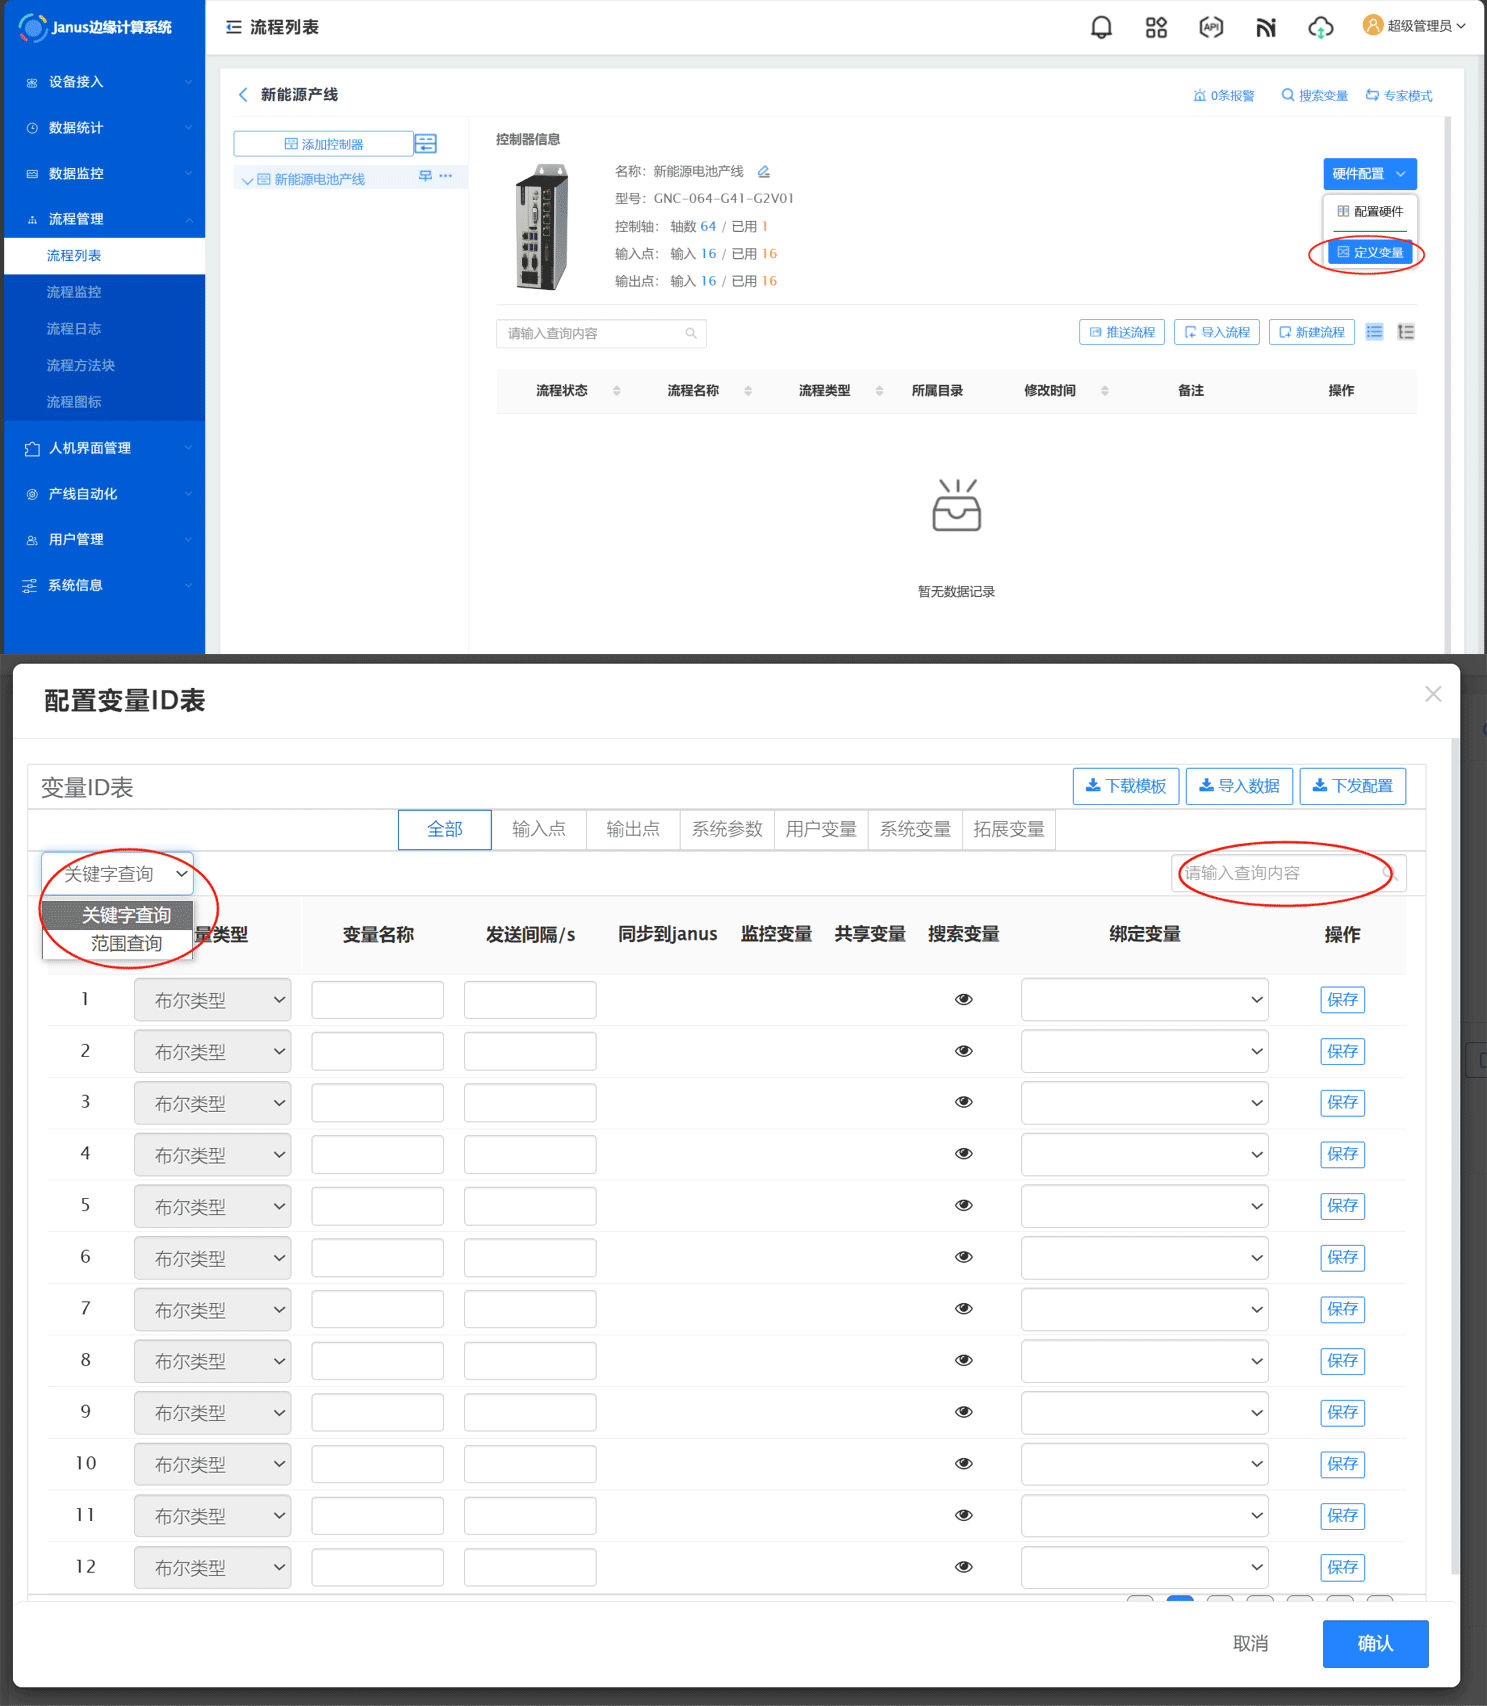Screen dimensions: 1487x1706
Task: Click the 下载模板 button
Action: tap(1126, 786)
